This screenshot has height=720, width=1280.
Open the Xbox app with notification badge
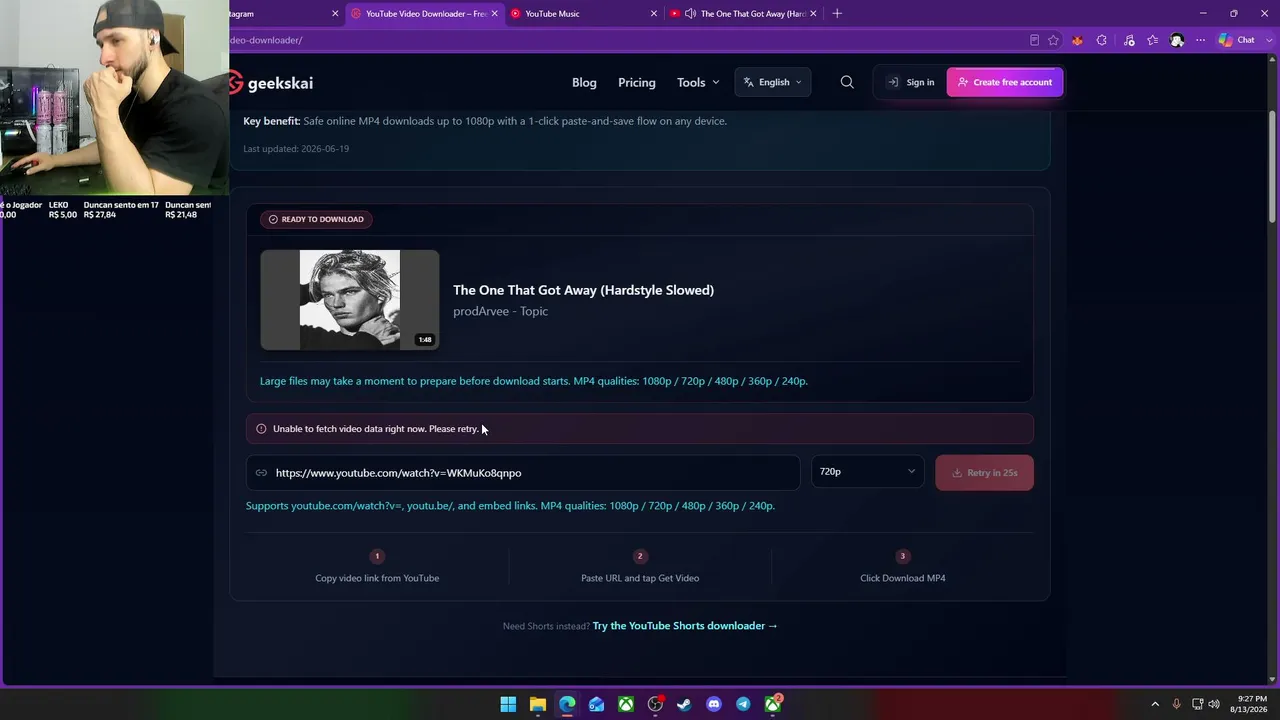point(773,704)
